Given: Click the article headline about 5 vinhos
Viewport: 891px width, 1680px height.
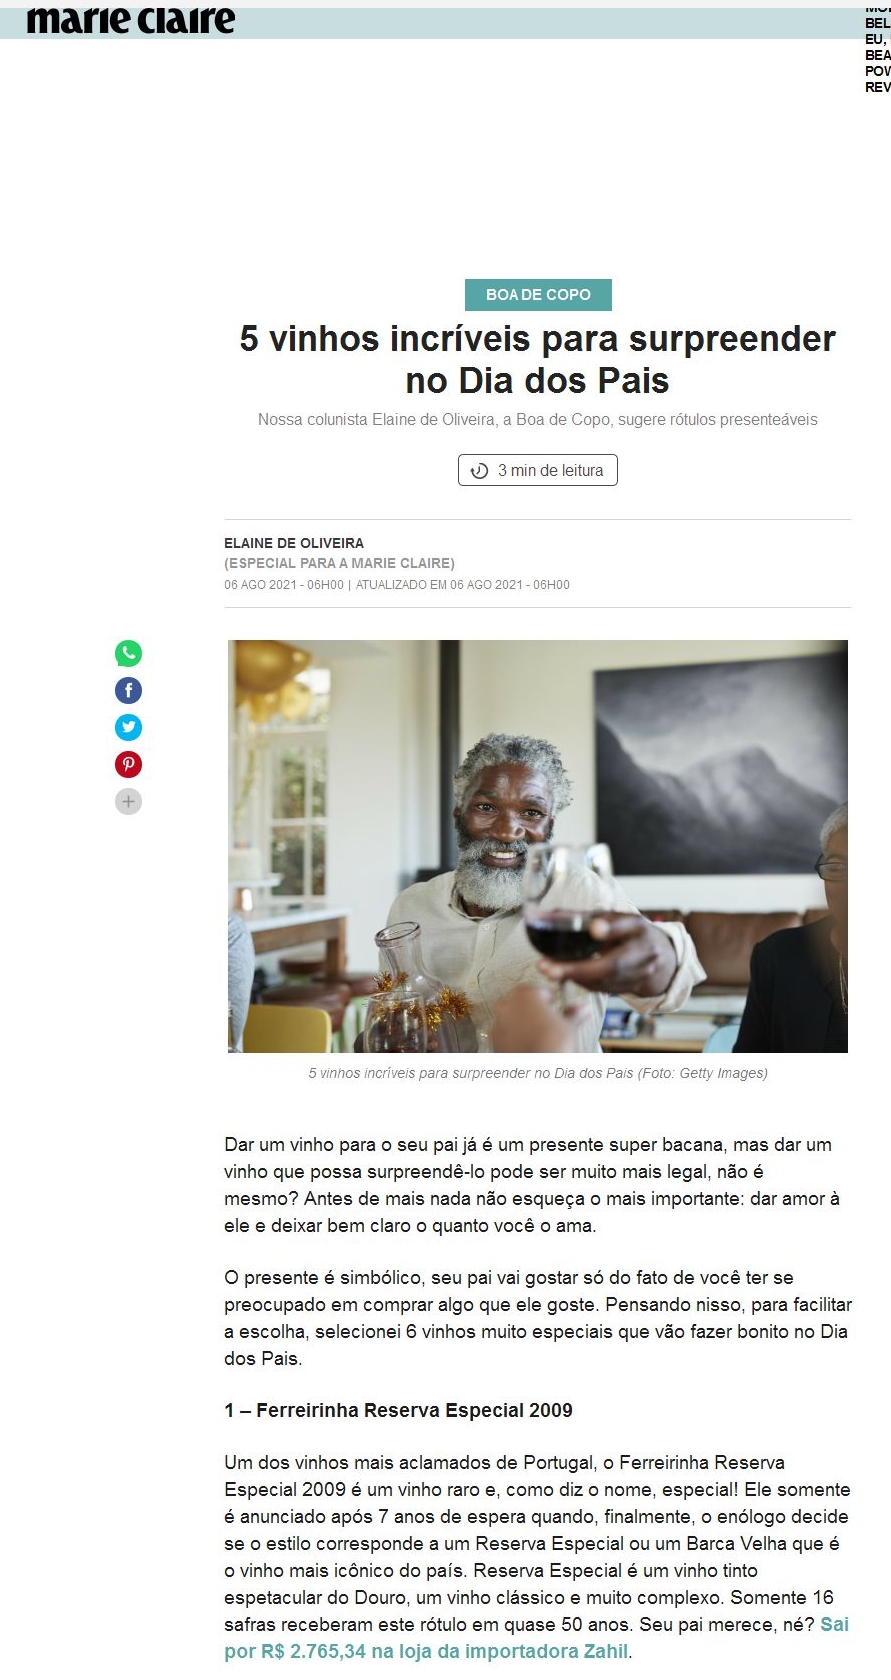Looking at the screenshot, I should pos(538,360).
